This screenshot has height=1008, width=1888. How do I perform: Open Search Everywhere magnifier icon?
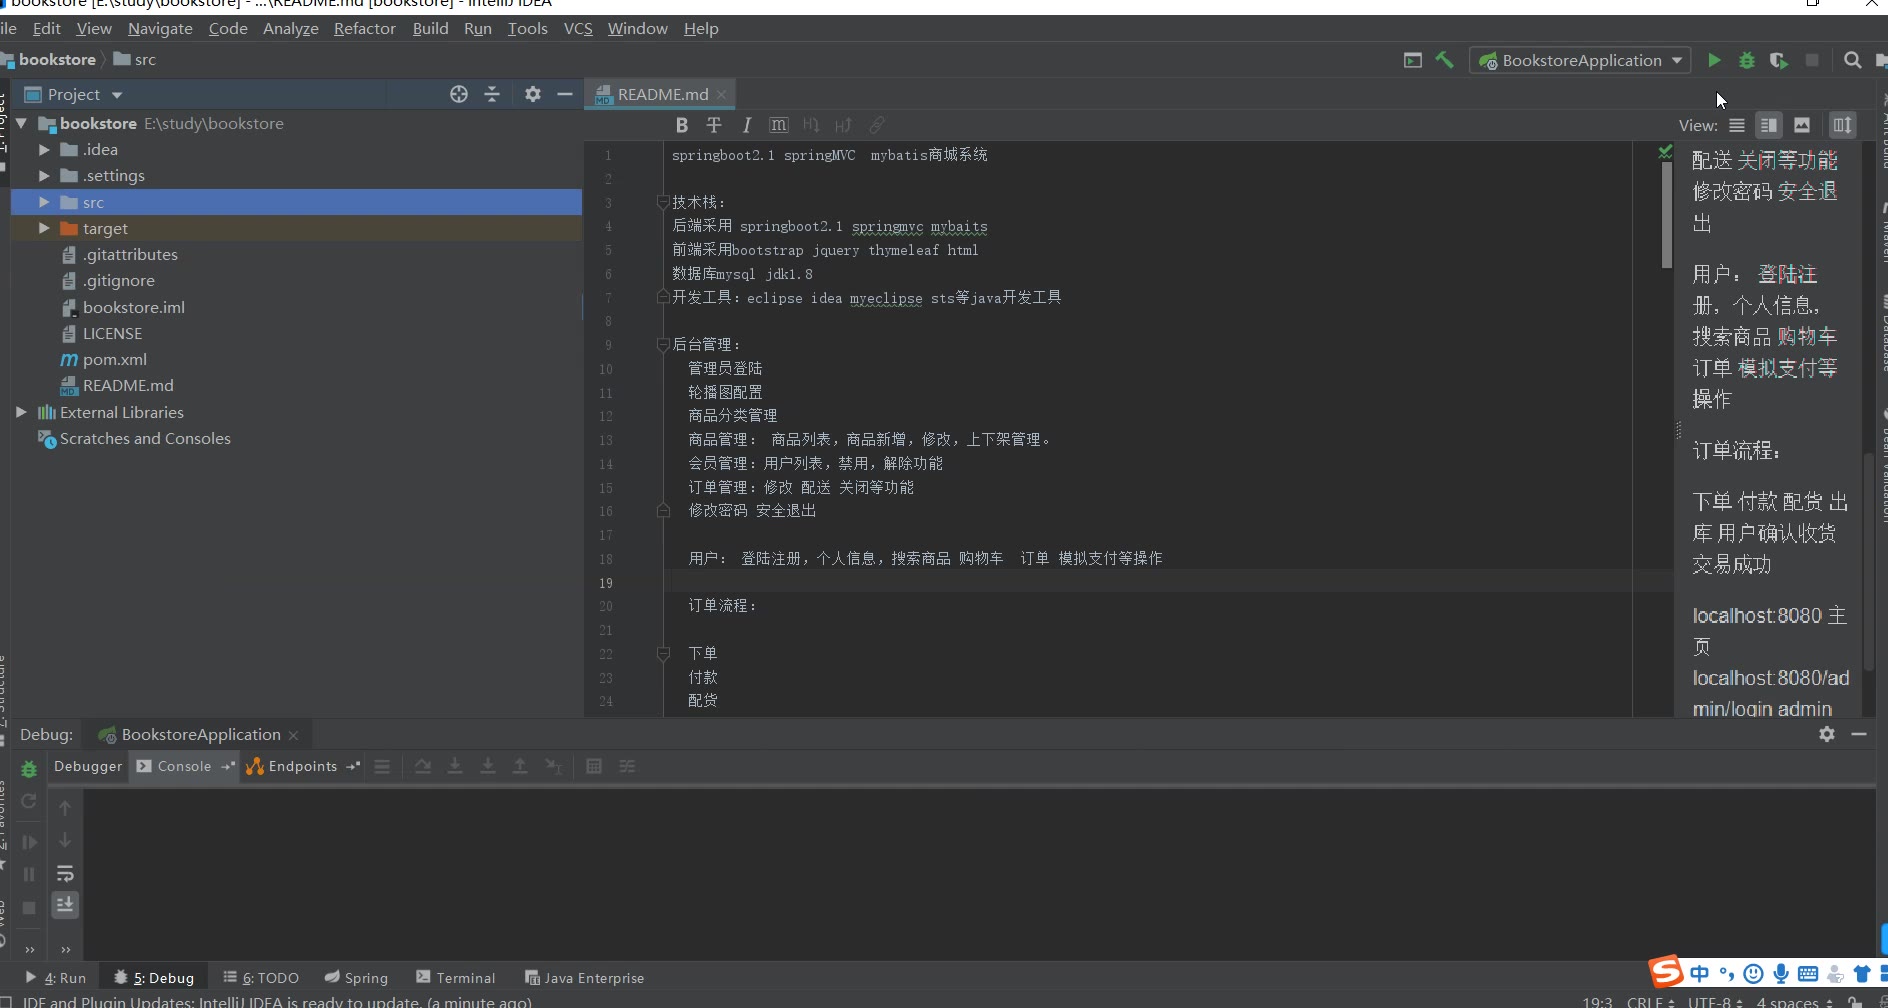(1852, 61)
